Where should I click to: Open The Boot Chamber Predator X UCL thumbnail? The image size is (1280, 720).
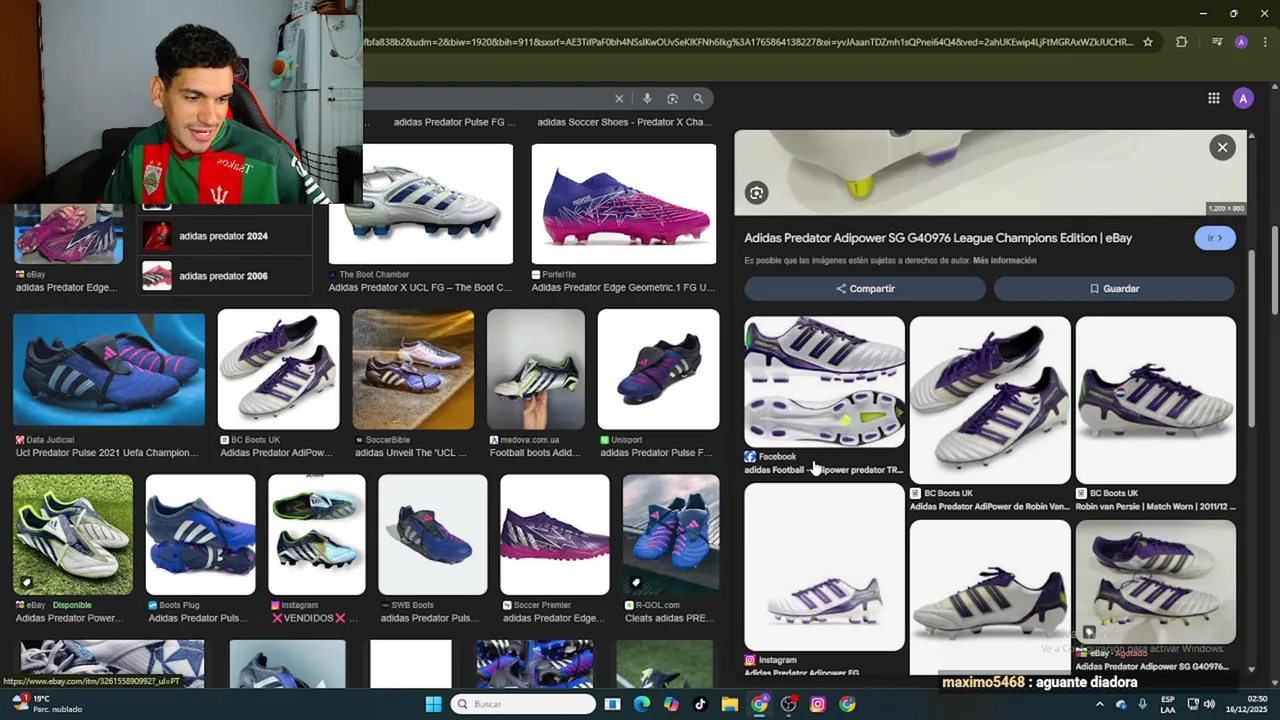click(421, 204)
